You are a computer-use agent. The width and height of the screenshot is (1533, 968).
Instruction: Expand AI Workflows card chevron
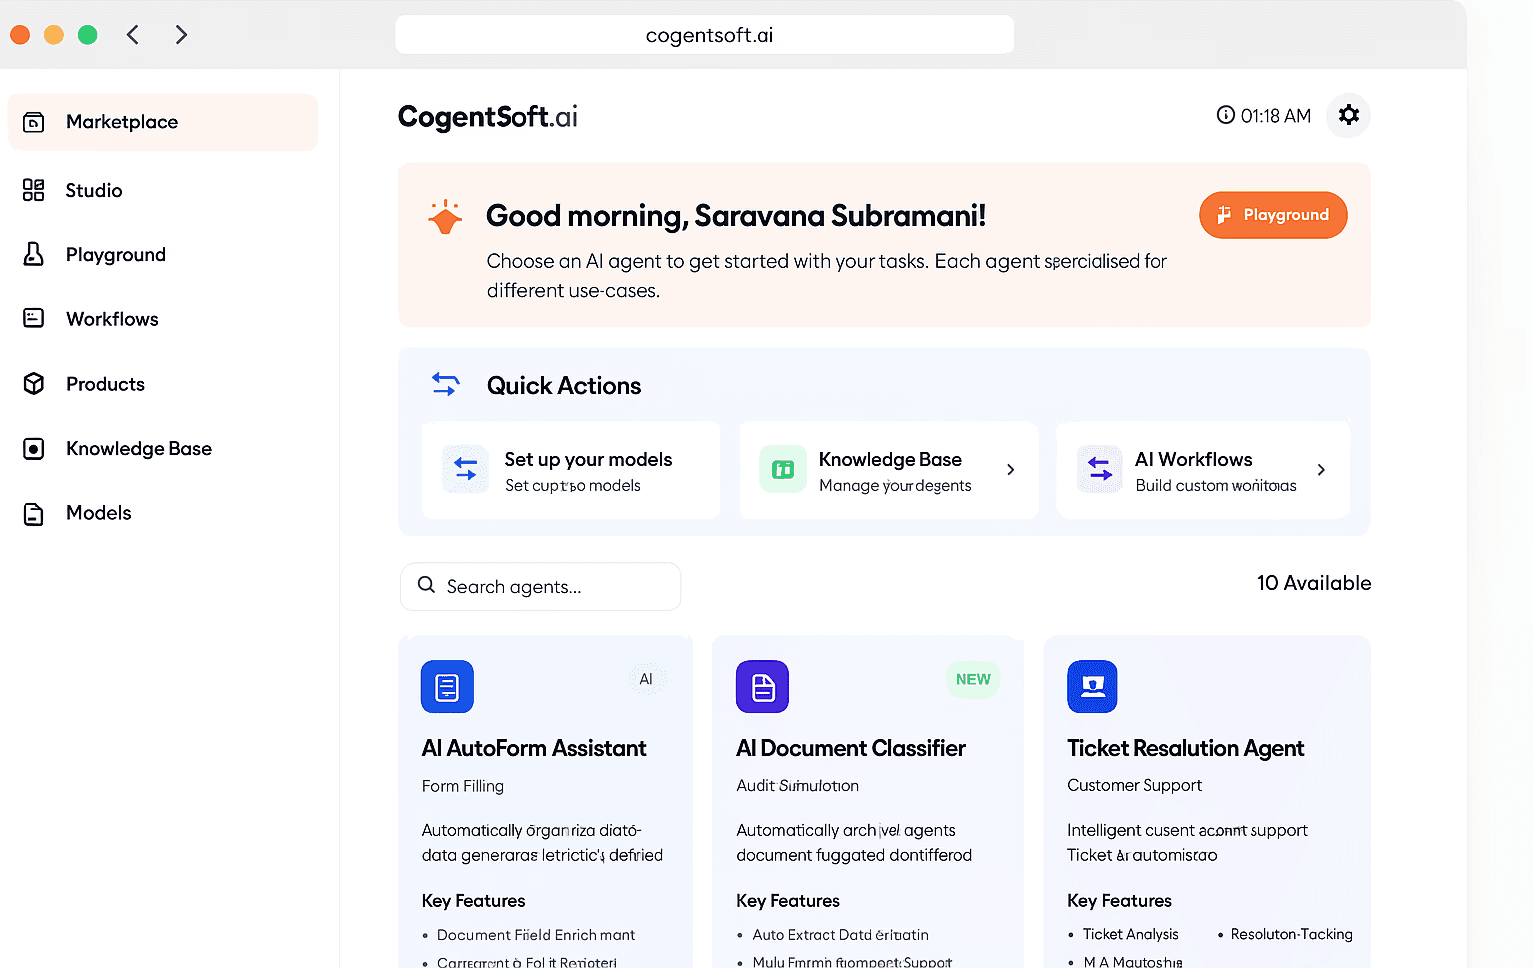click(1321, 470)
